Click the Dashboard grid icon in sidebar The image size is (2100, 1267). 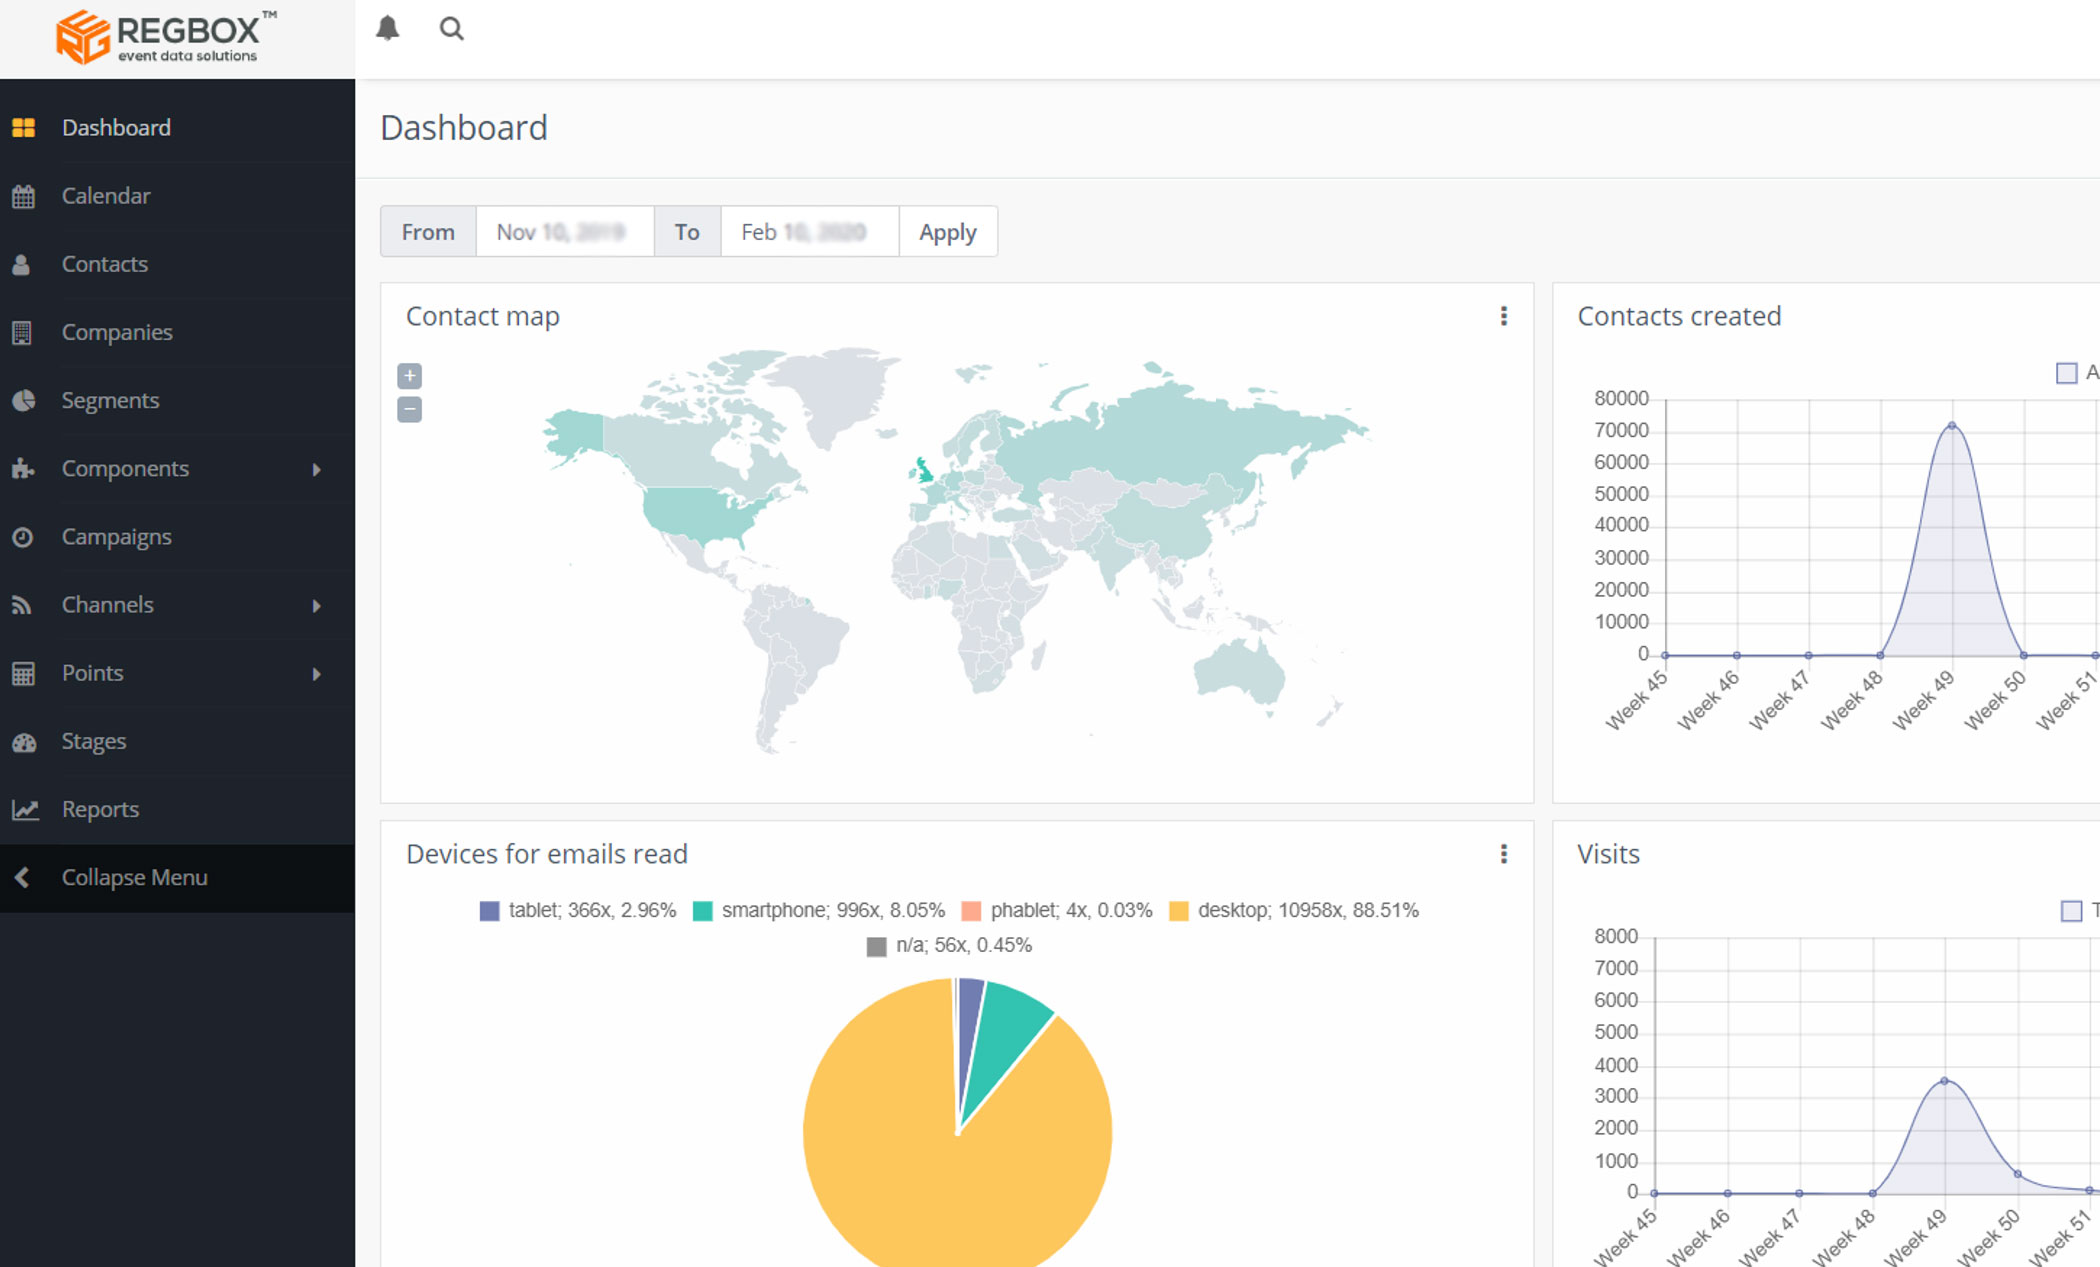(x=24, y=128)
